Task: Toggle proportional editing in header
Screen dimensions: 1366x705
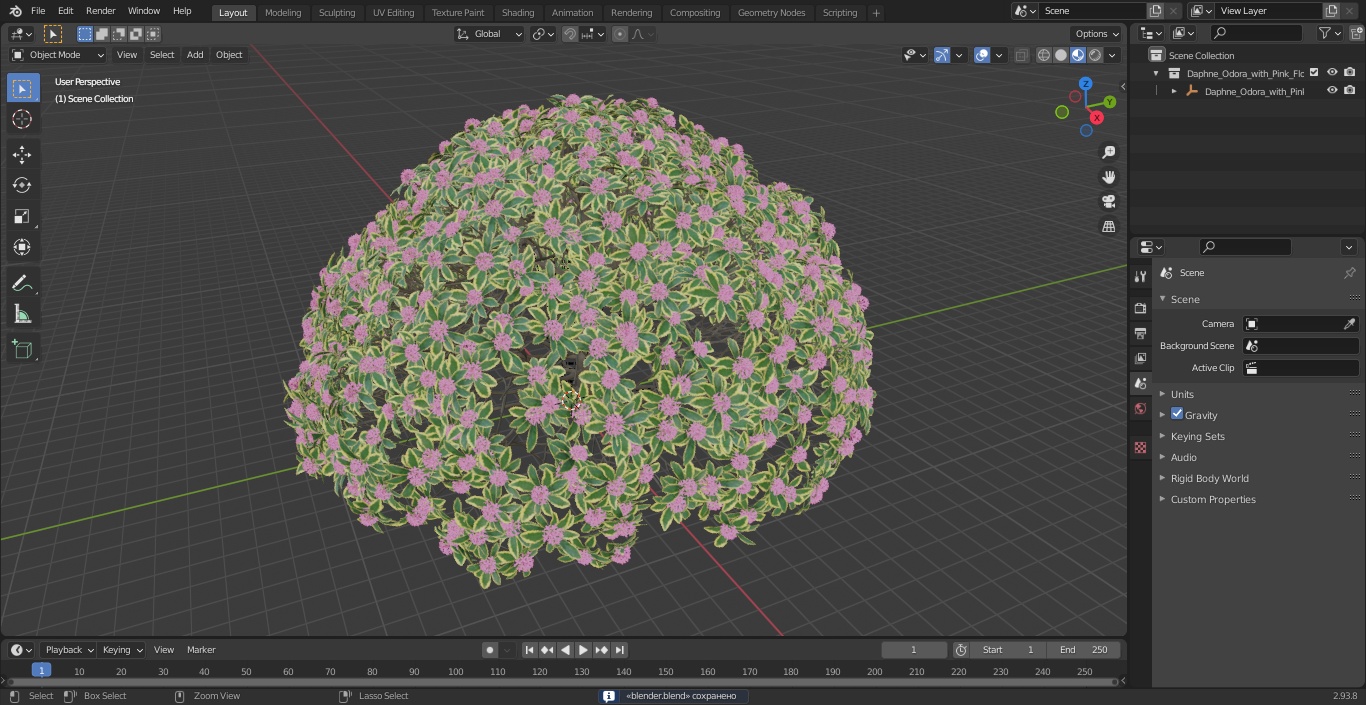Action: (x=620, y=34)
